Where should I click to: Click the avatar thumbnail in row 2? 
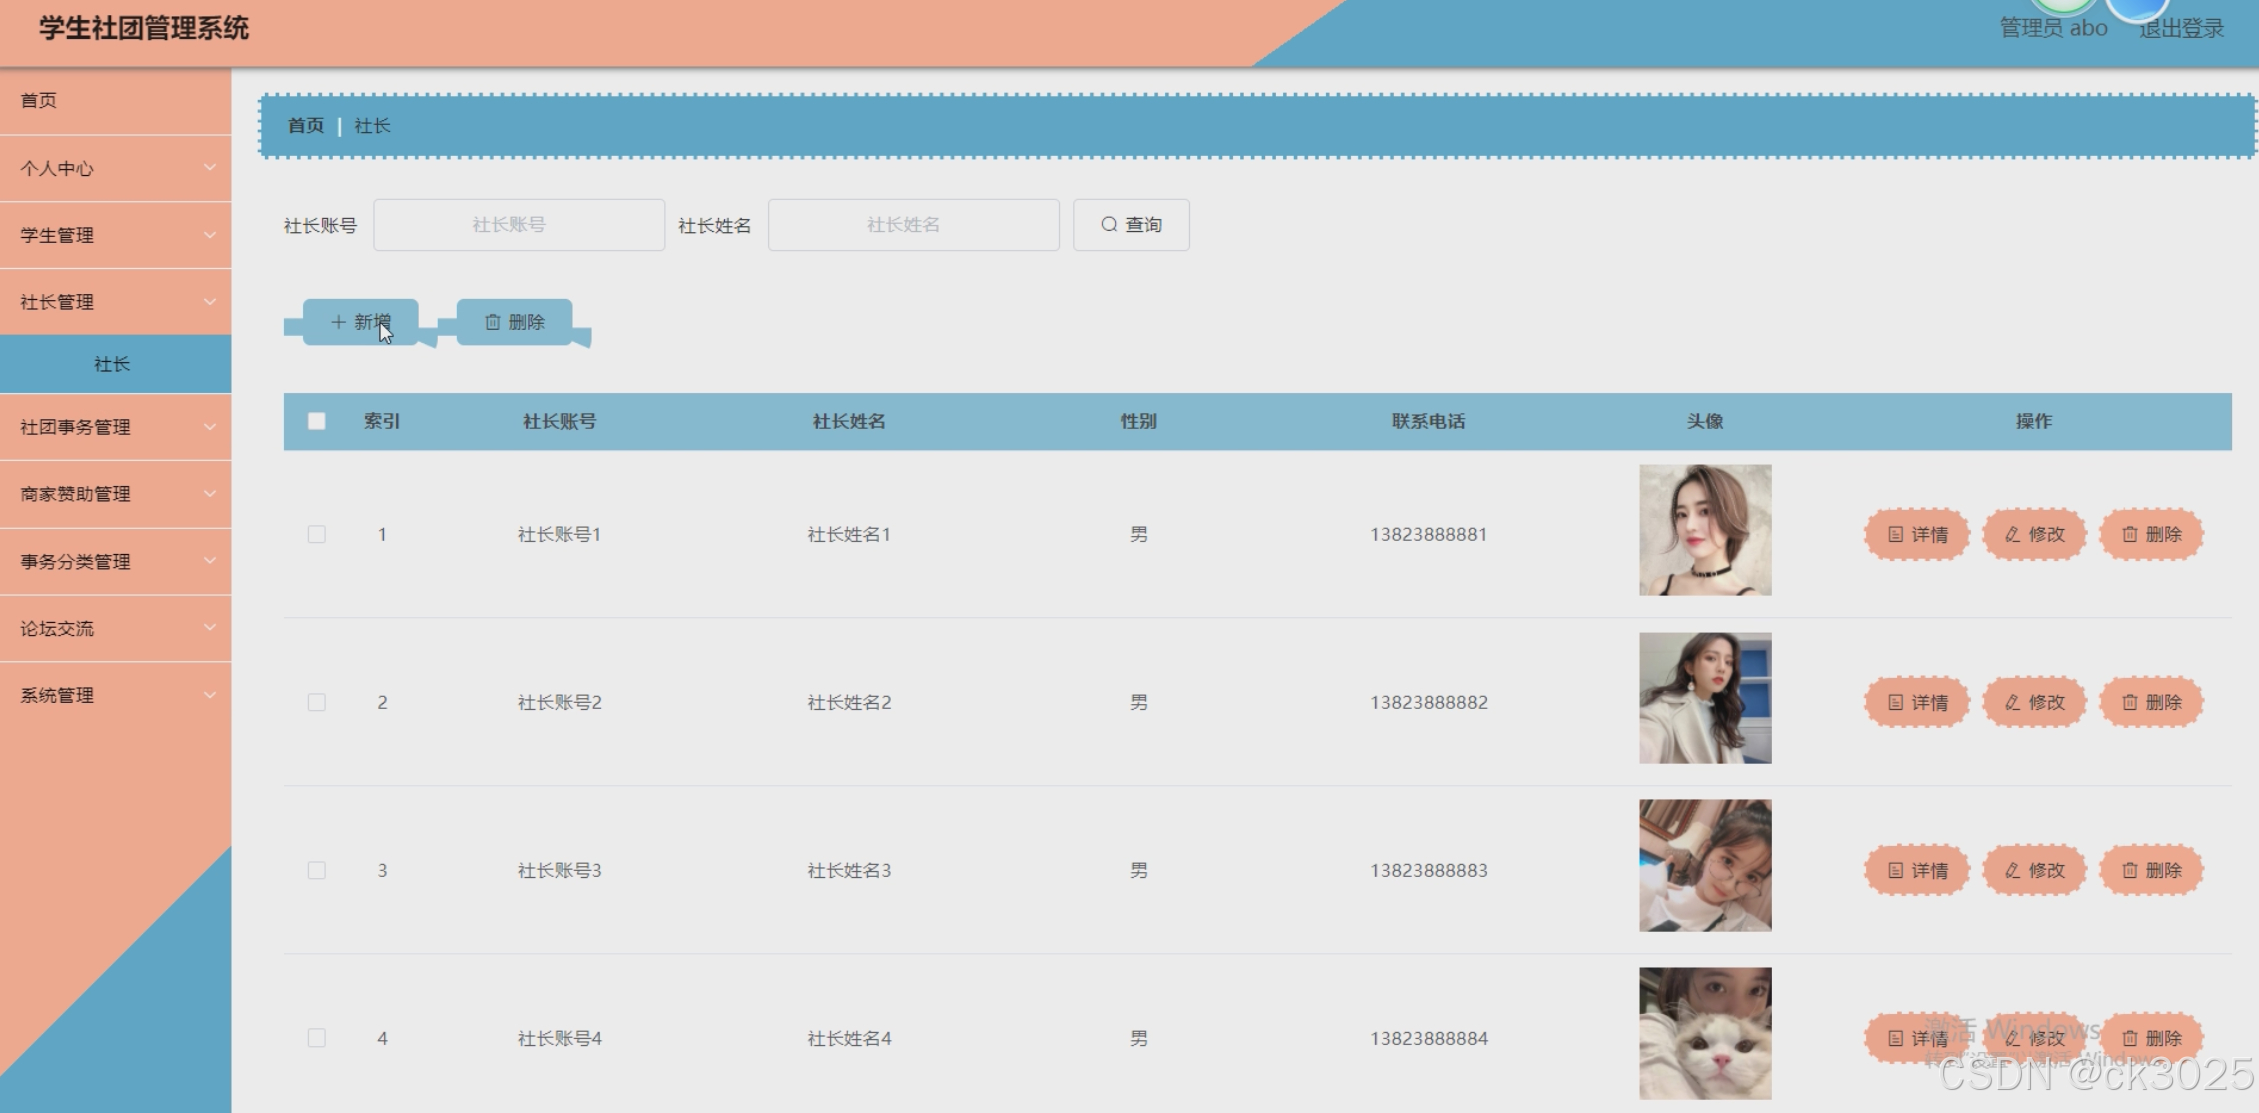coord(1704,698)
